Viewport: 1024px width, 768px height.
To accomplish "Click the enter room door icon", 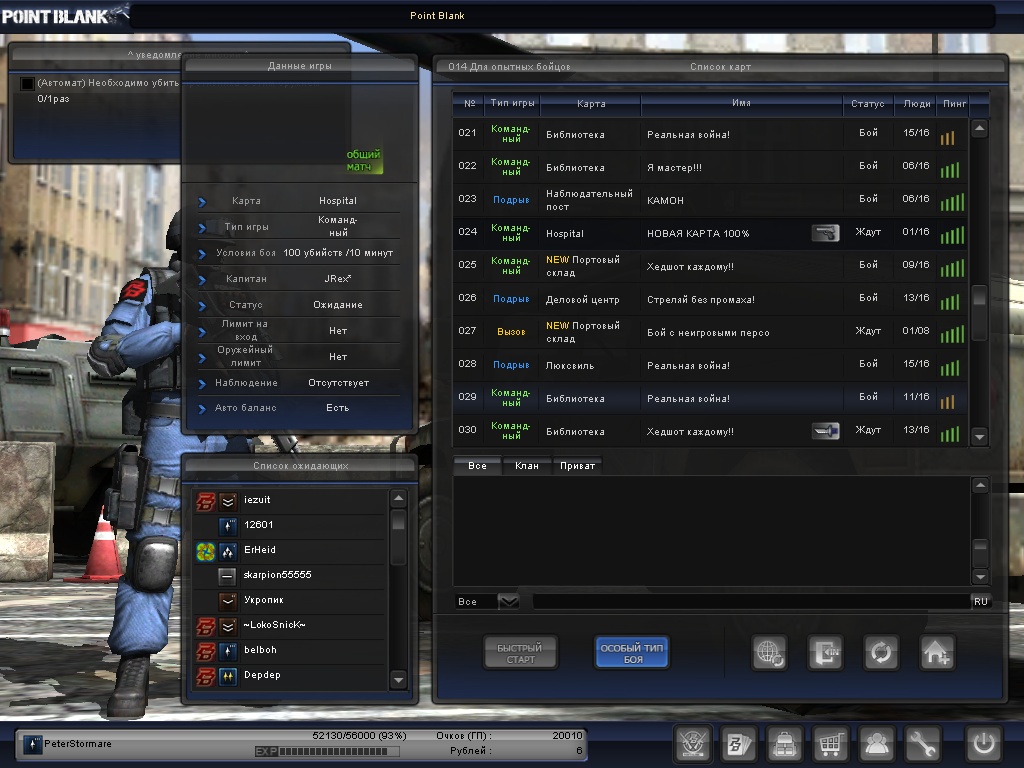I will coord(826,653).
